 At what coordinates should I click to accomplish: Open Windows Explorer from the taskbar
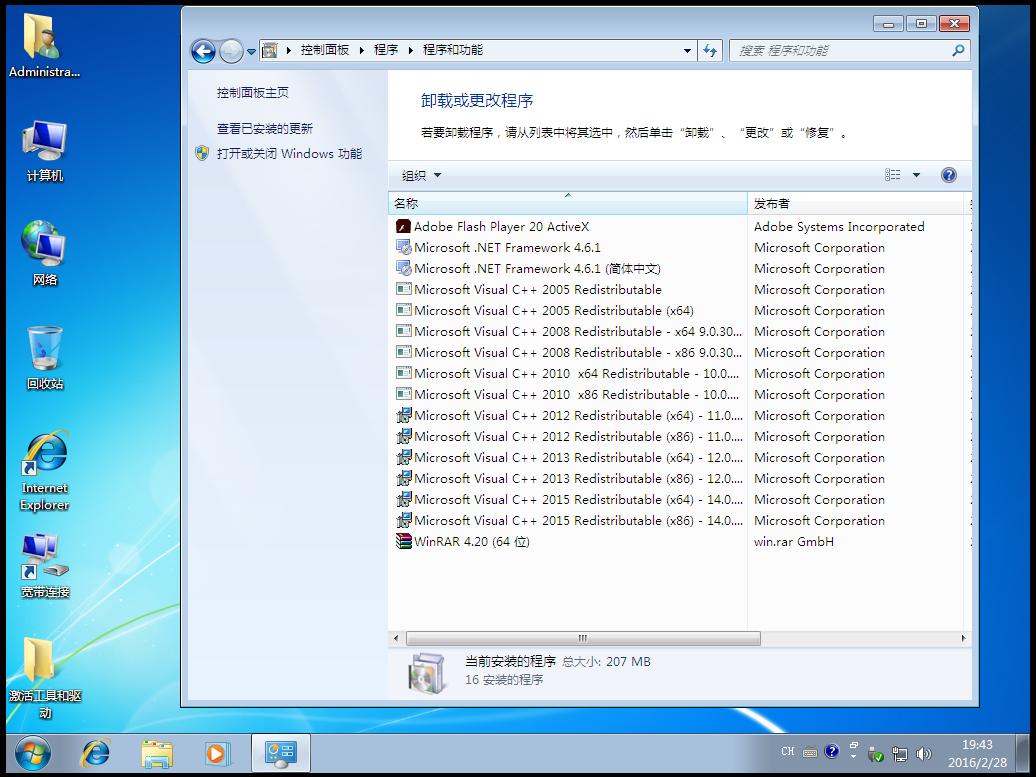click(157, 753)
